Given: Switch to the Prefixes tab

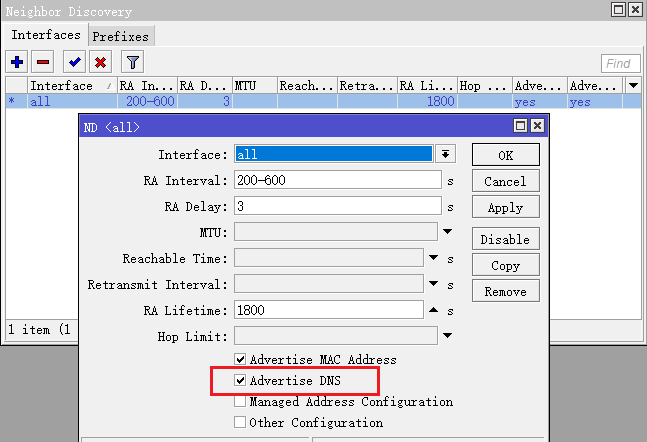Looking at the screenshot, I should pos(120,36).
